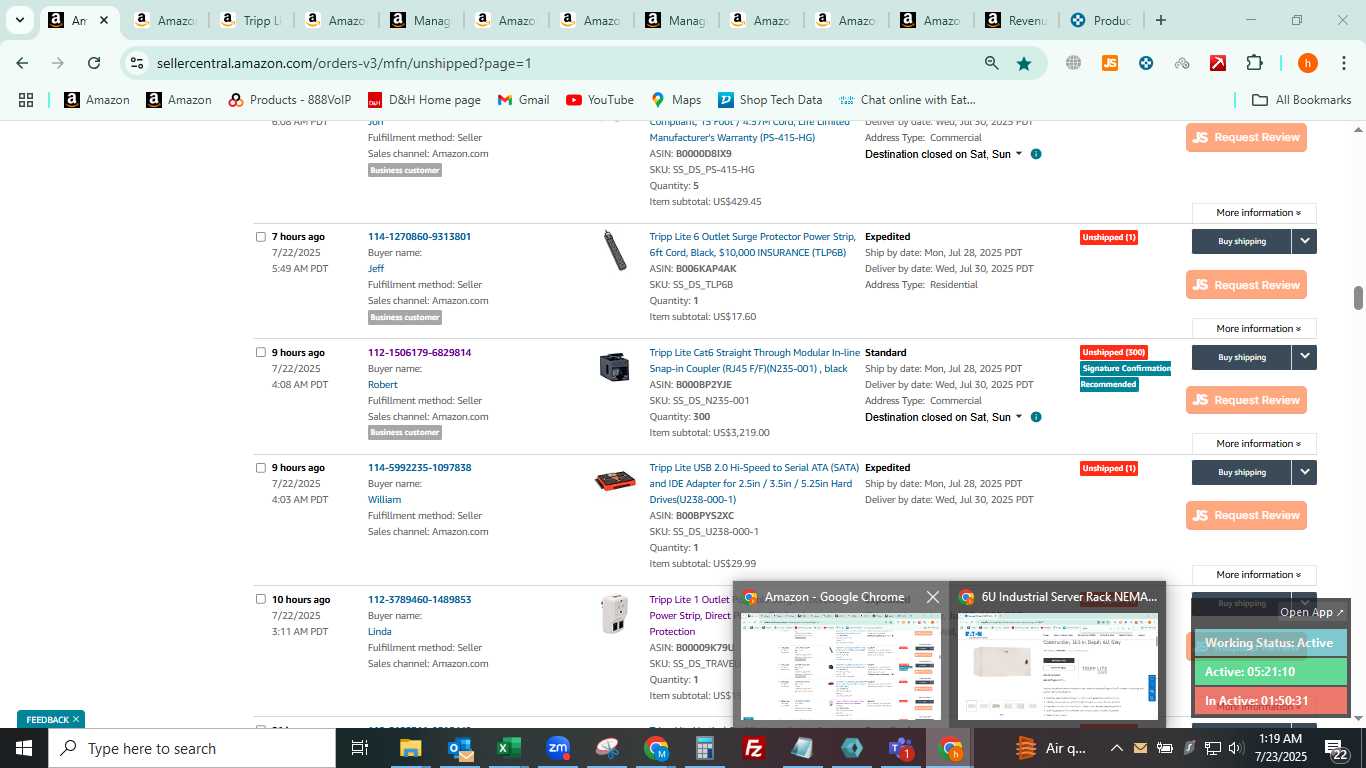Open Buy shipping dropdown arrow for Jeff's order

tap(1304, 241)
